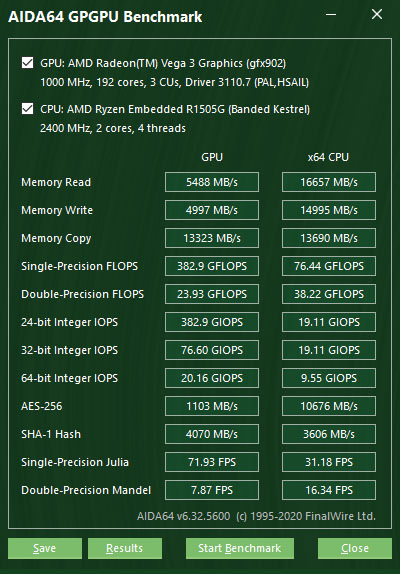The width and height of the screenshot is (400, 574).
Task: Close window using title bar X icon
Action: (x=377, y=15)
